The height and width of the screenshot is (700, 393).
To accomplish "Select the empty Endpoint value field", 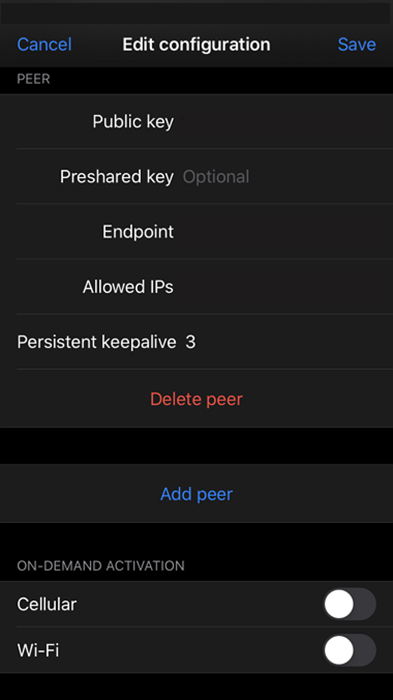I will click(x=286, y=232).
